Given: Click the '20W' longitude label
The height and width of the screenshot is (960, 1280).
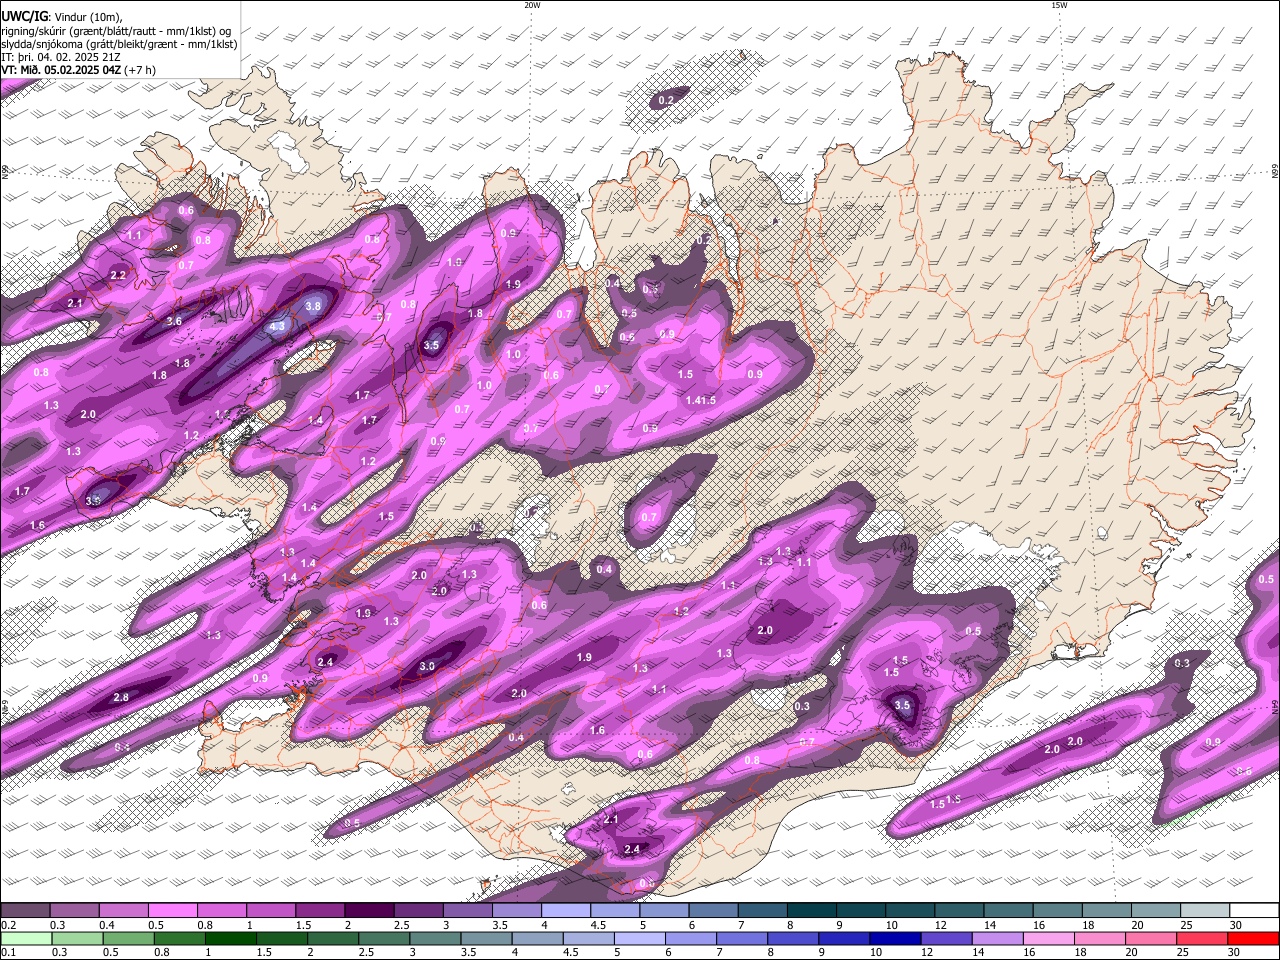Looking at the screenshot, I should (532, 5).
